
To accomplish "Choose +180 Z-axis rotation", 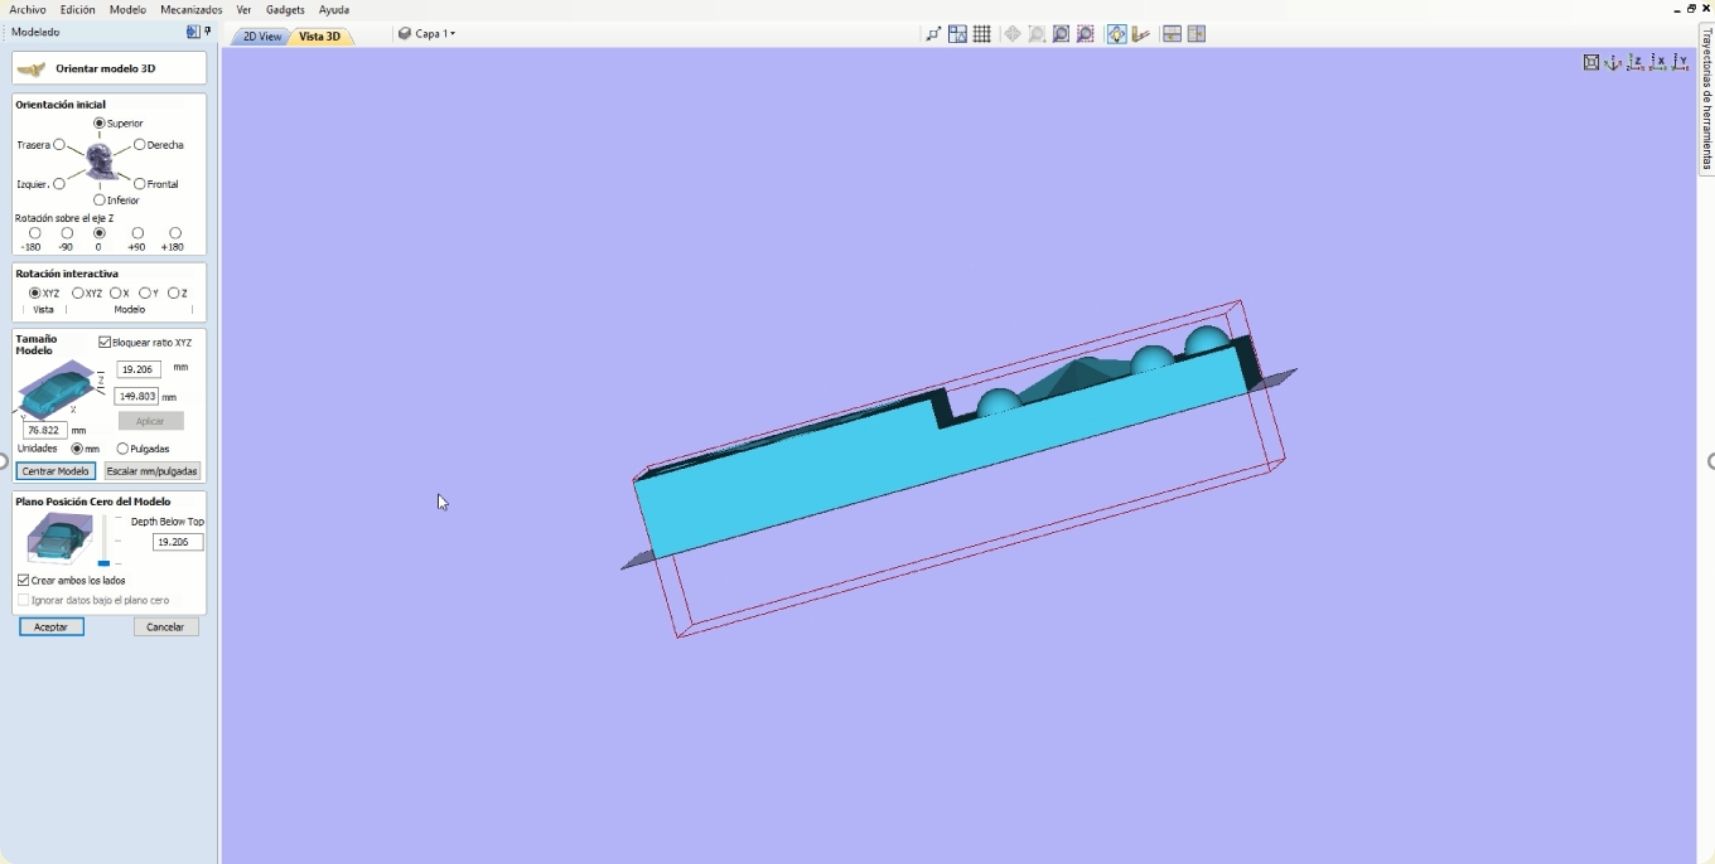I will point(175,233).
